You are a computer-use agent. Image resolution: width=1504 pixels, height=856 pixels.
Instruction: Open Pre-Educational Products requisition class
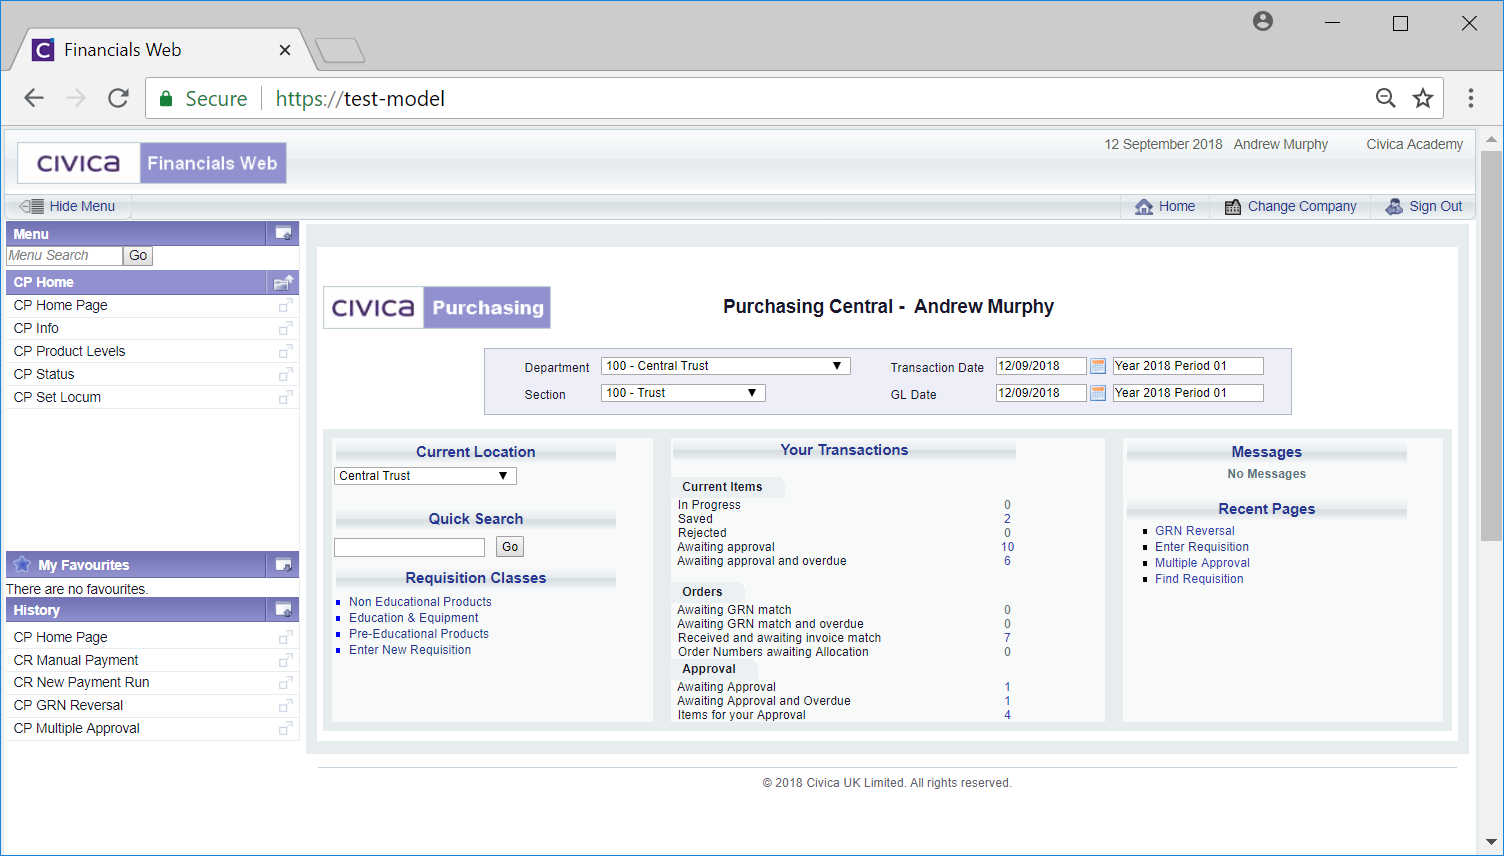click(x=419, y=634)
